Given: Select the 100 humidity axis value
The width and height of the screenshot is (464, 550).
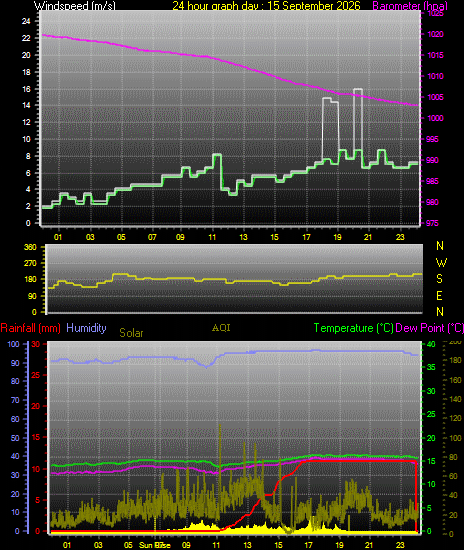Looking at the screenshot, I should 13,344.
